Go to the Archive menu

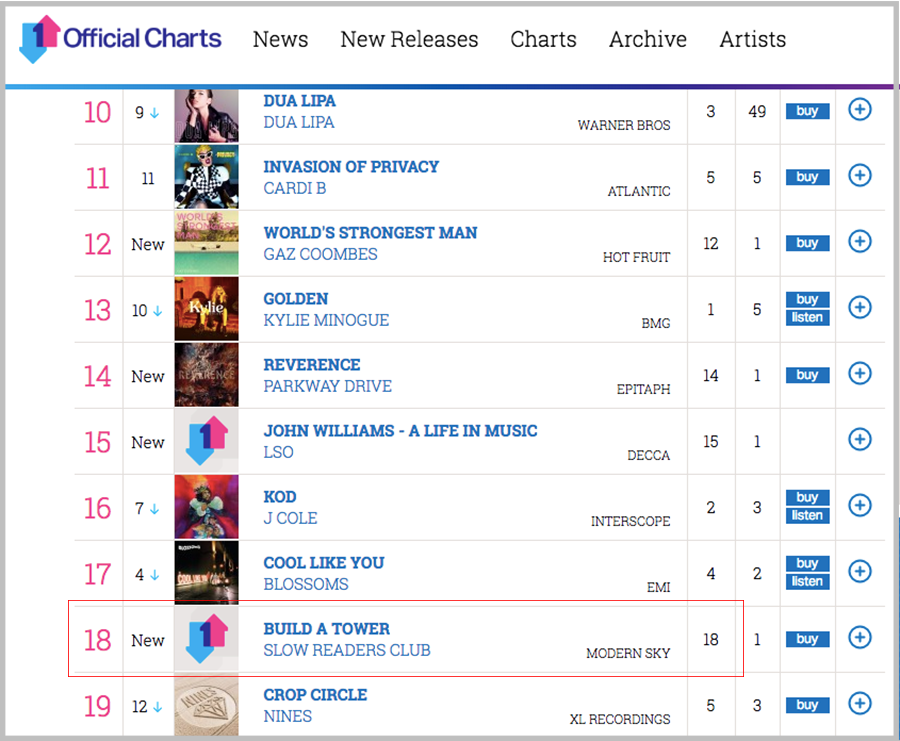[x=648, y=40]
